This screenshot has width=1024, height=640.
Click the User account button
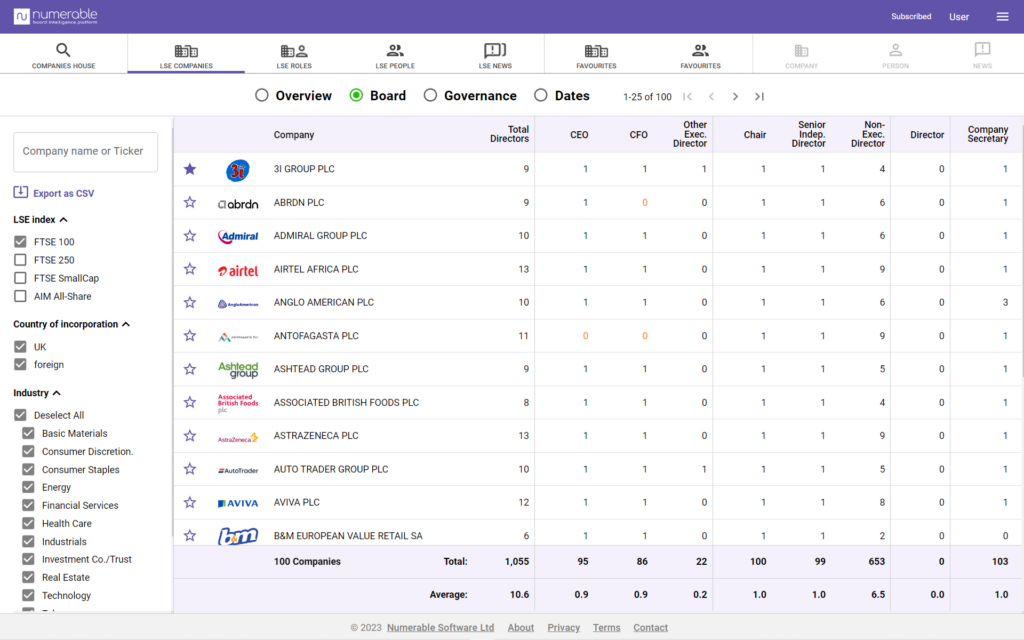coord(959,17)
